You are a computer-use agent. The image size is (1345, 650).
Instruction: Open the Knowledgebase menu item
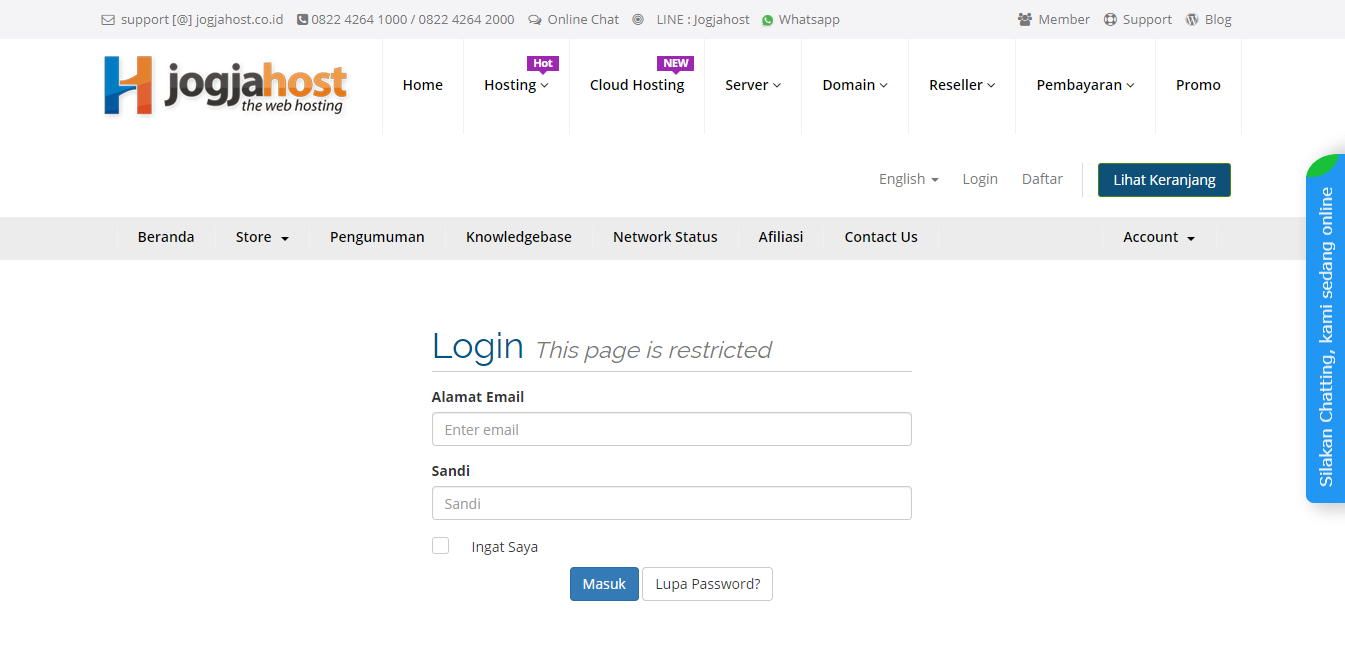[518, 238]
